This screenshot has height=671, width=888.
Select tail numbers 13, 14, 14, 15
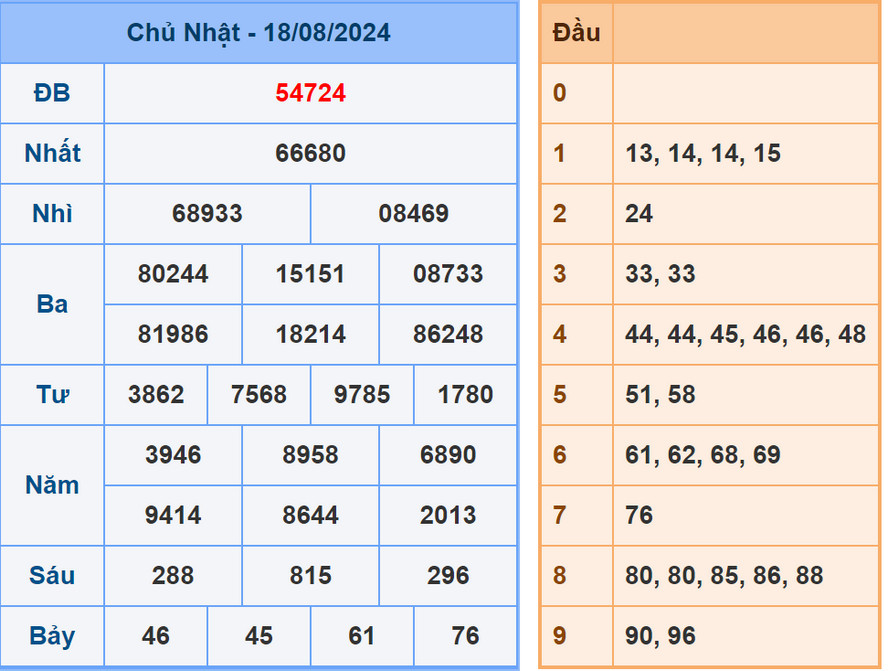point(688,153)
